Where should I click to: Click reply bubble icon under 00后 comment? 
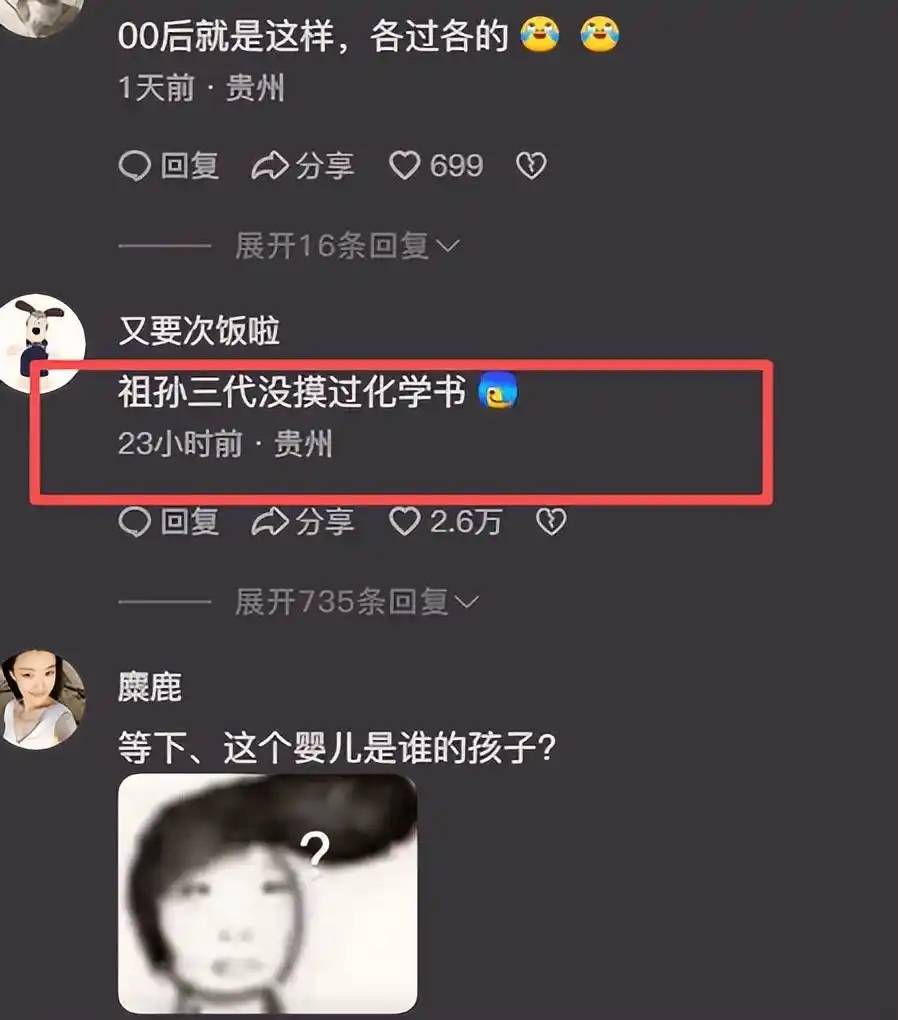point(135,165)
